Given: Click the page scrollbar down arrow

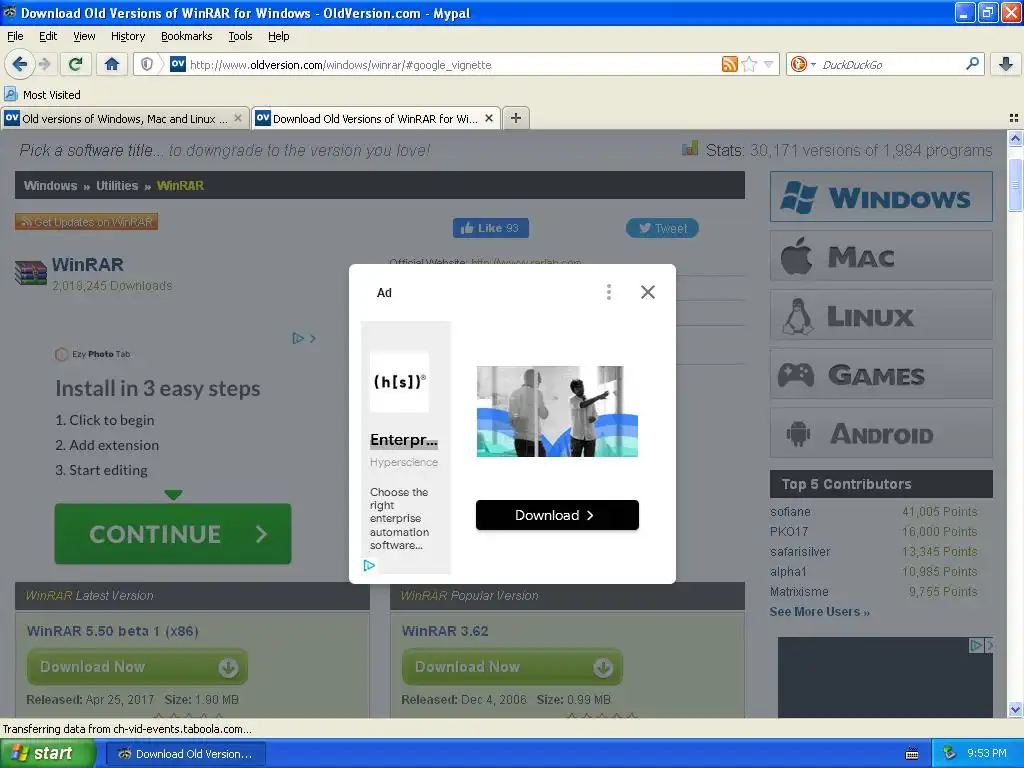Looking at the screenshot, I should (x=1015, y=709).
